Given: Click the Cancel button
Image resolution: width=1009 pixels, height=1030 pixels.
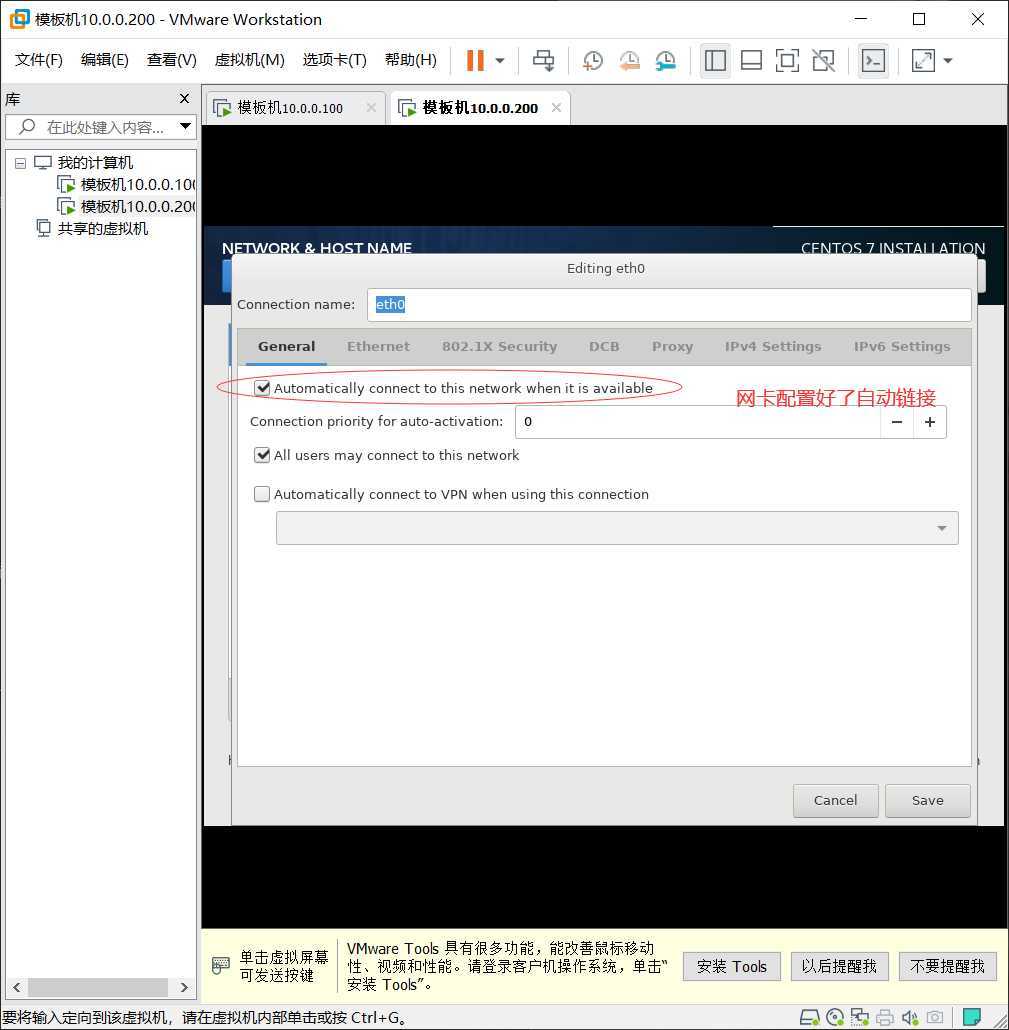Looking at the screenshot, I should click(836, 801).
